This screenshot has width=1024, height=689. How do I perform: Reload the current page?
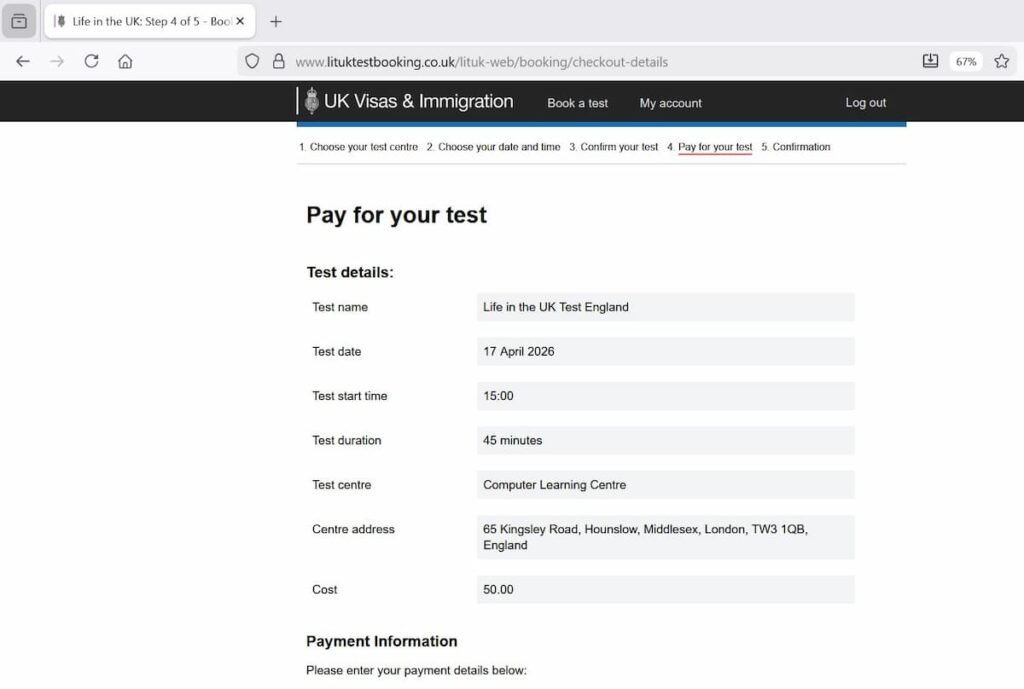91,61
